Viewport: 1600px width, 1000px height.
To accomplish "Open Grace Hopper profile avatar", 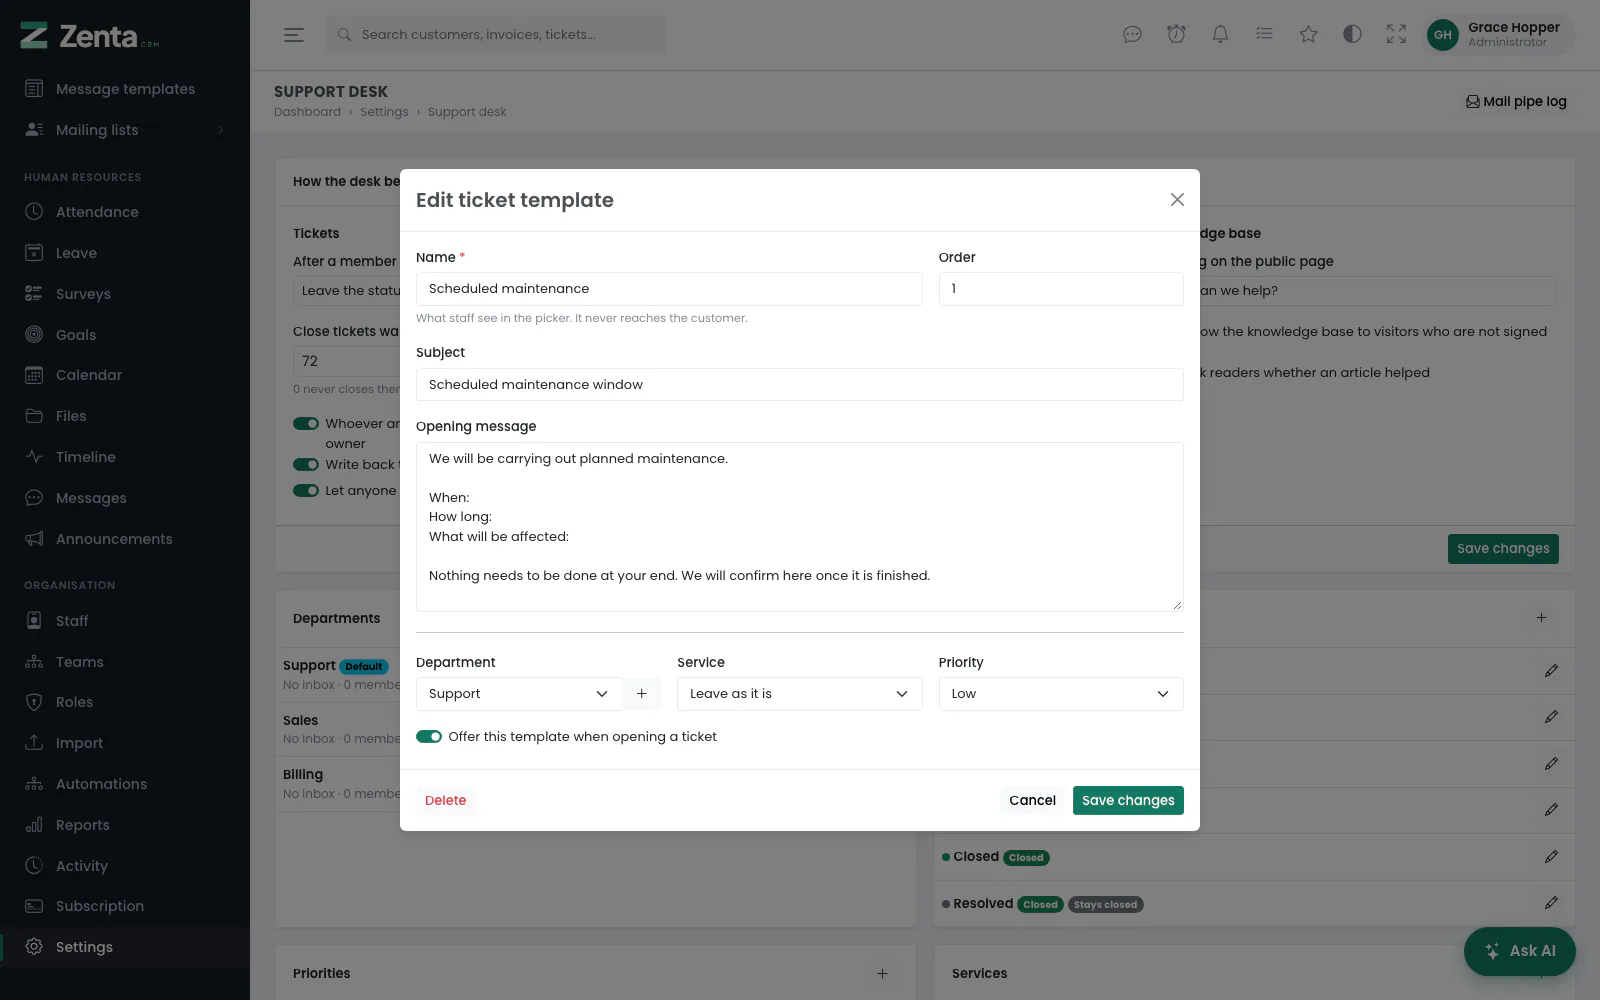I will 1442,35.
